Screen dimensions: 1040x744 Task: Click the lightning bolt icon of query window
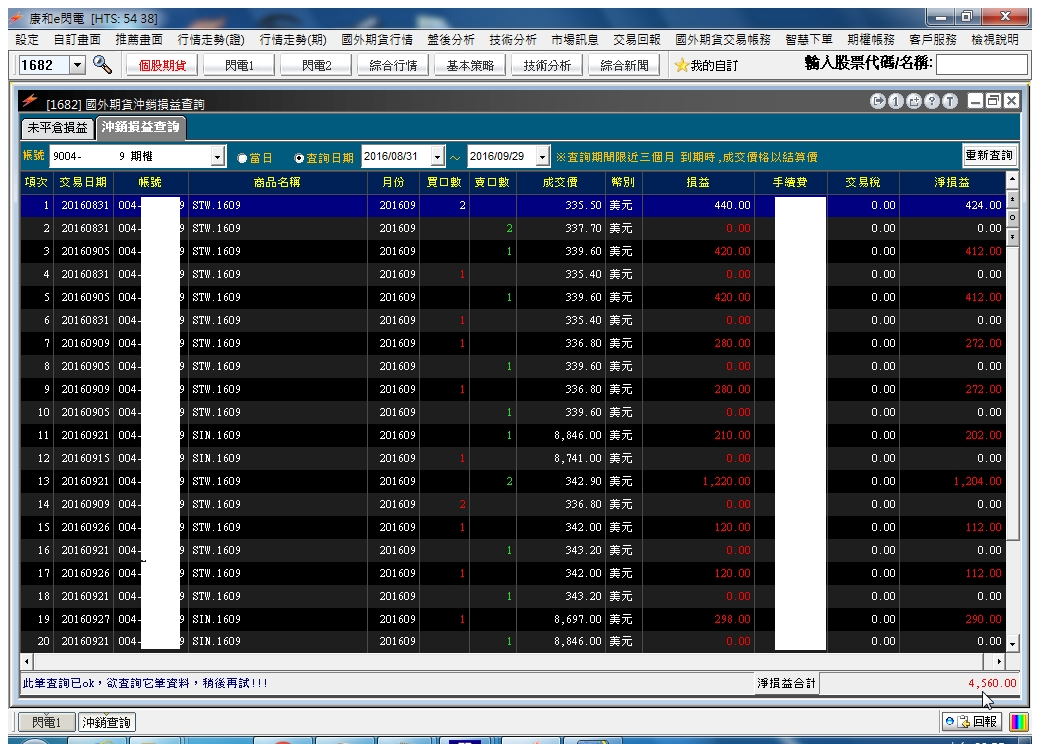click(30, 101)
